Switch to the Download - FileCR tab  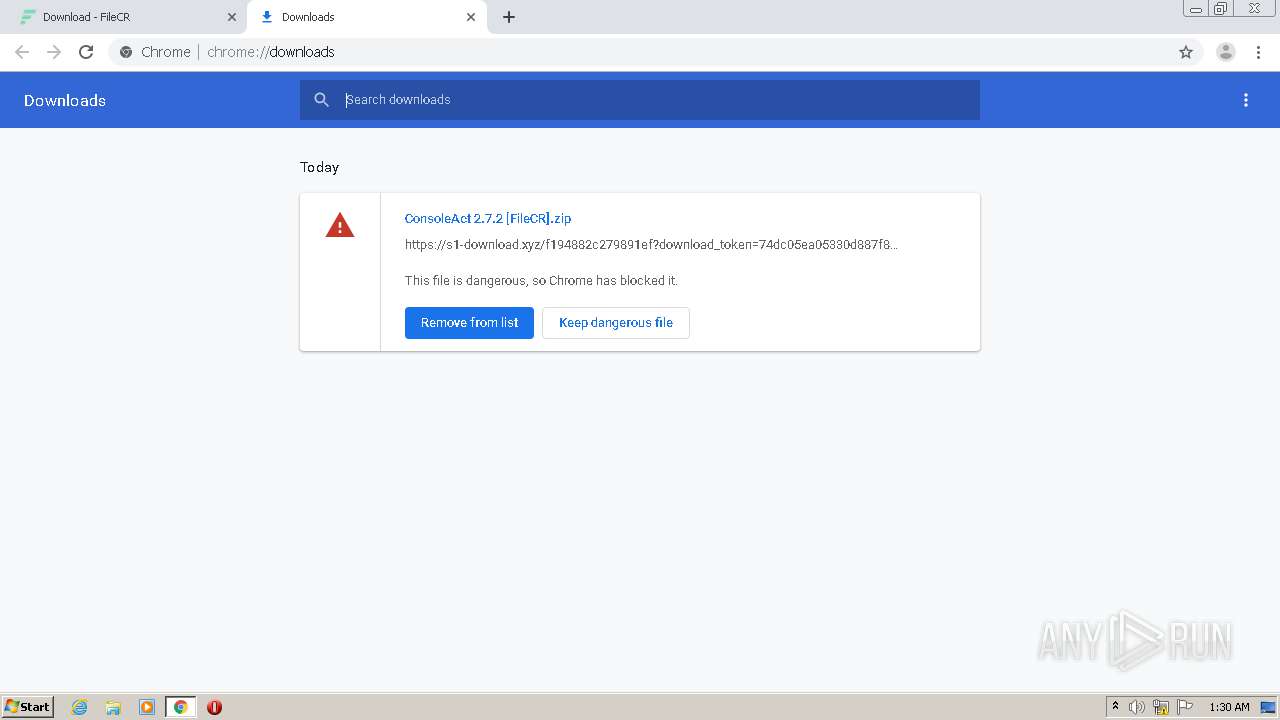click(x=126, y=17)
